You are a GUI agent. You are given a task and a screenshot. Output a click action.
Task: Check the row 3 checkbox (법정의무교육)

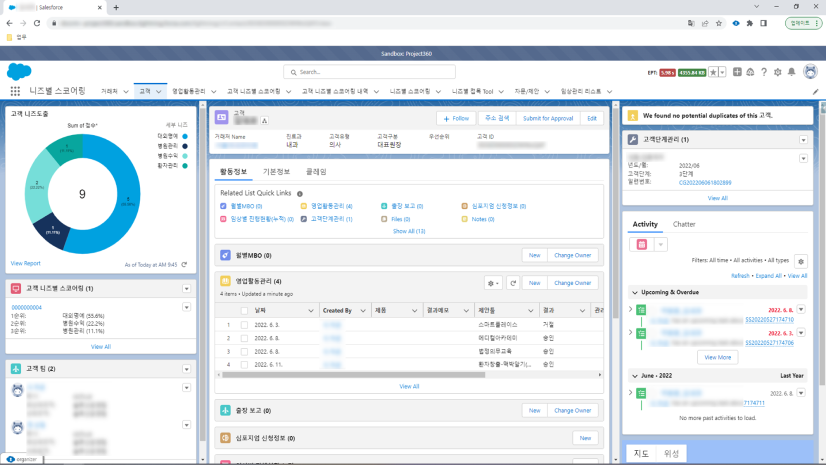pos(244,351)
